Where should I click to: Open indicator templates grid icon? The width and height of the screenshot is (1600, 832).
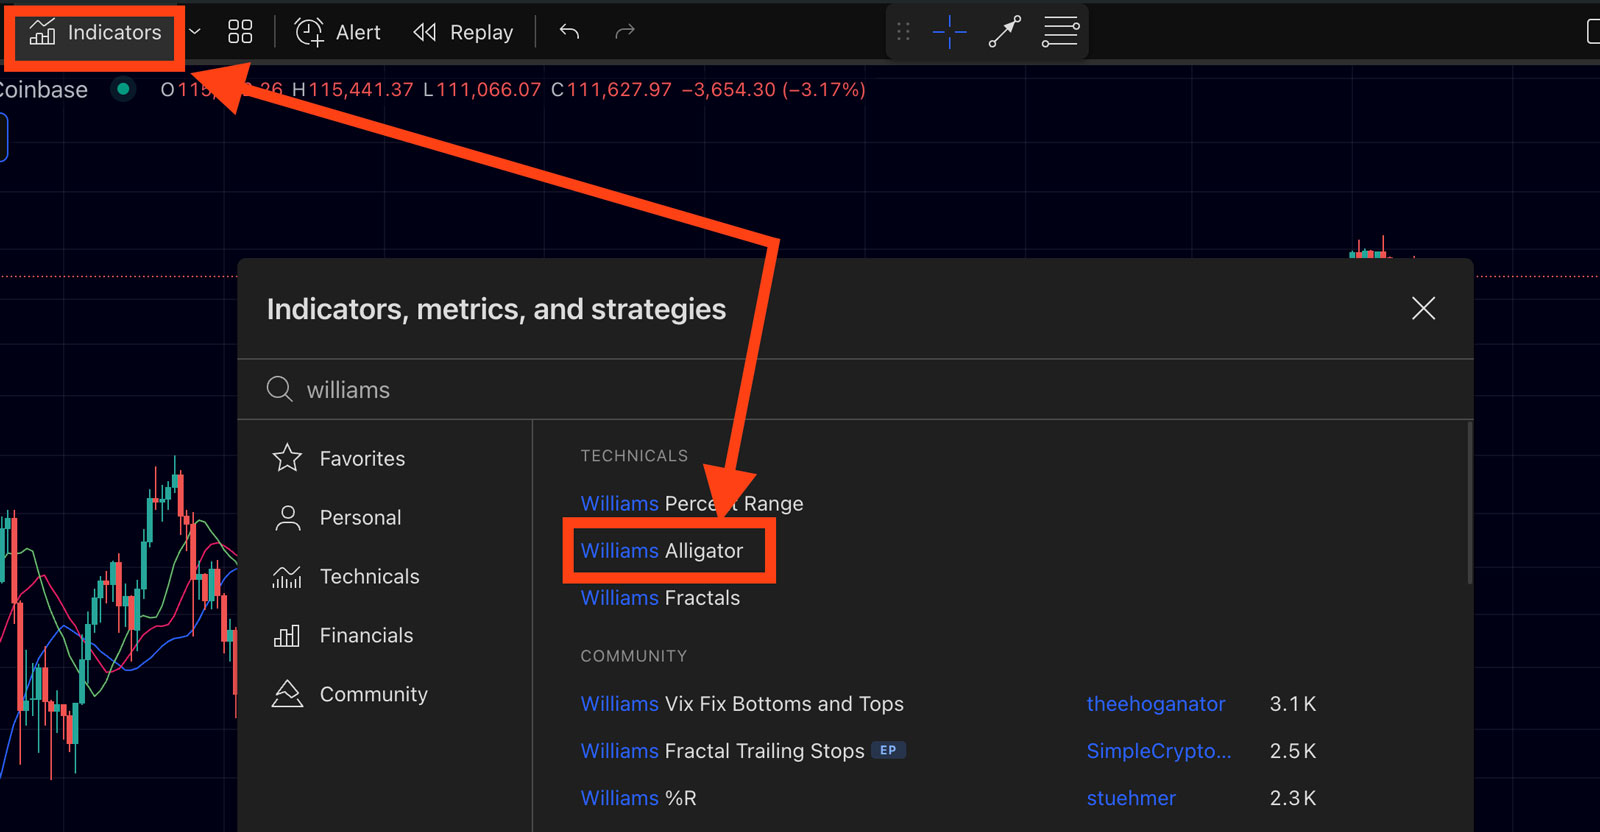[x=240, y=32]
